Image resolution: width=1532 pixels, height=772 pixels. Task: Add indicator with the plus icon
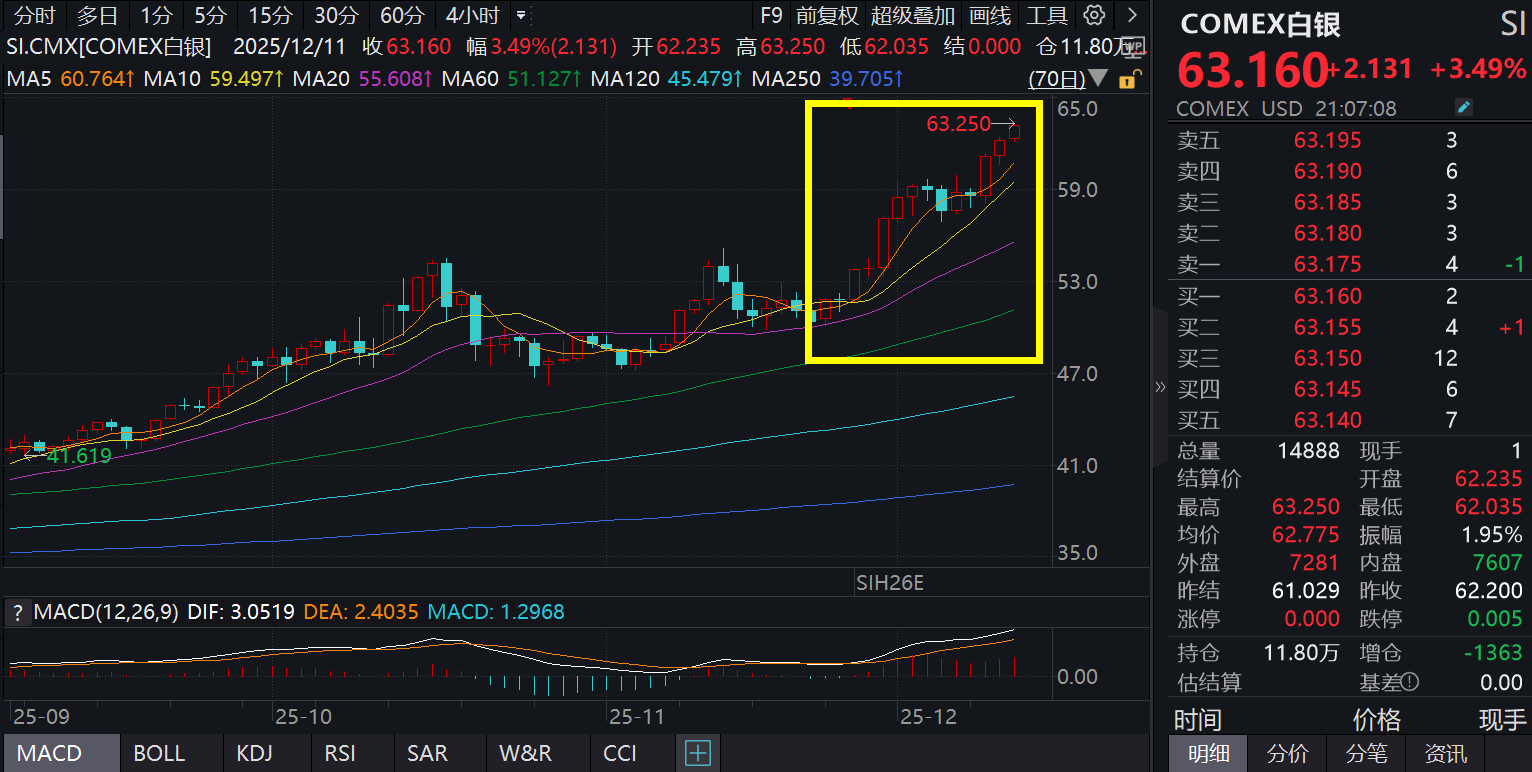[697, 753]
